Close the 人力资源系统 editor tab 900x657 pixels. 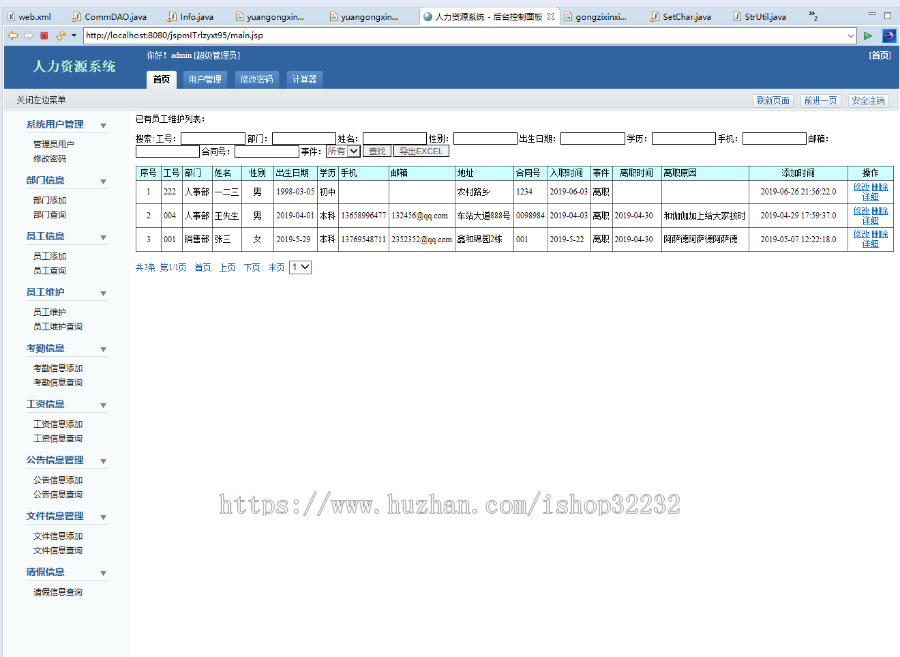coord(551,17)
